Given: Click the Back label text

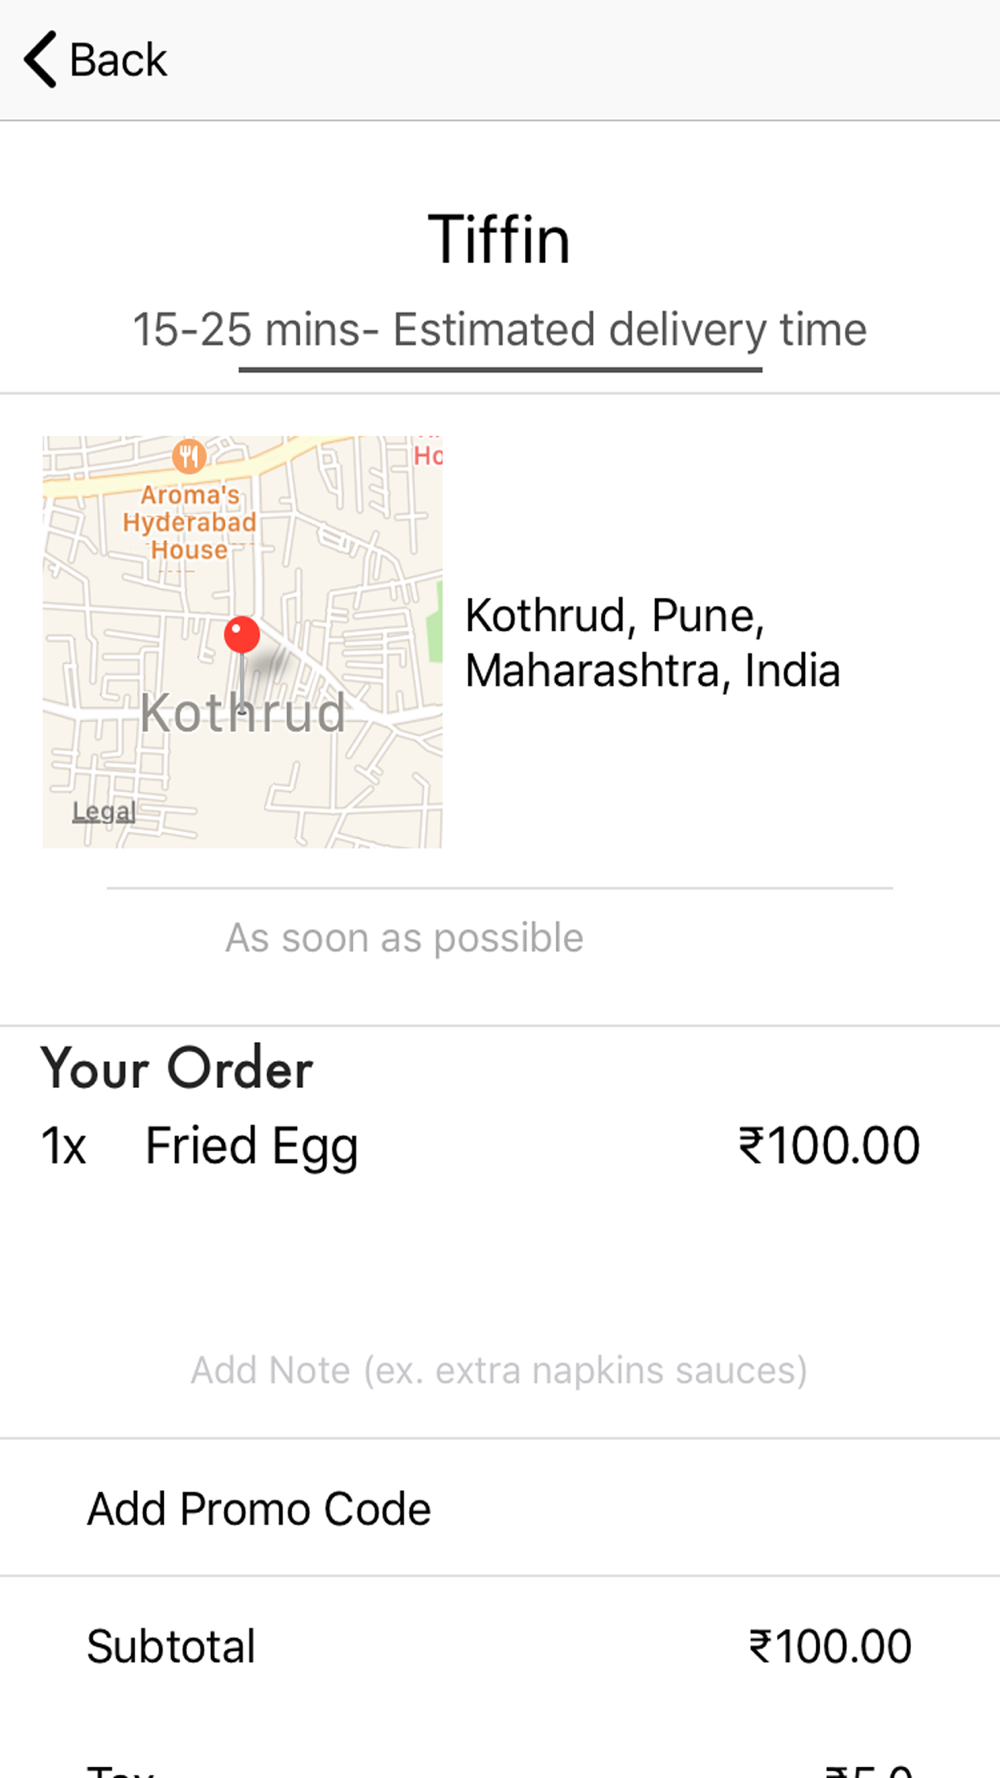Looking at the screenshot, I should [x=118, y=60].
